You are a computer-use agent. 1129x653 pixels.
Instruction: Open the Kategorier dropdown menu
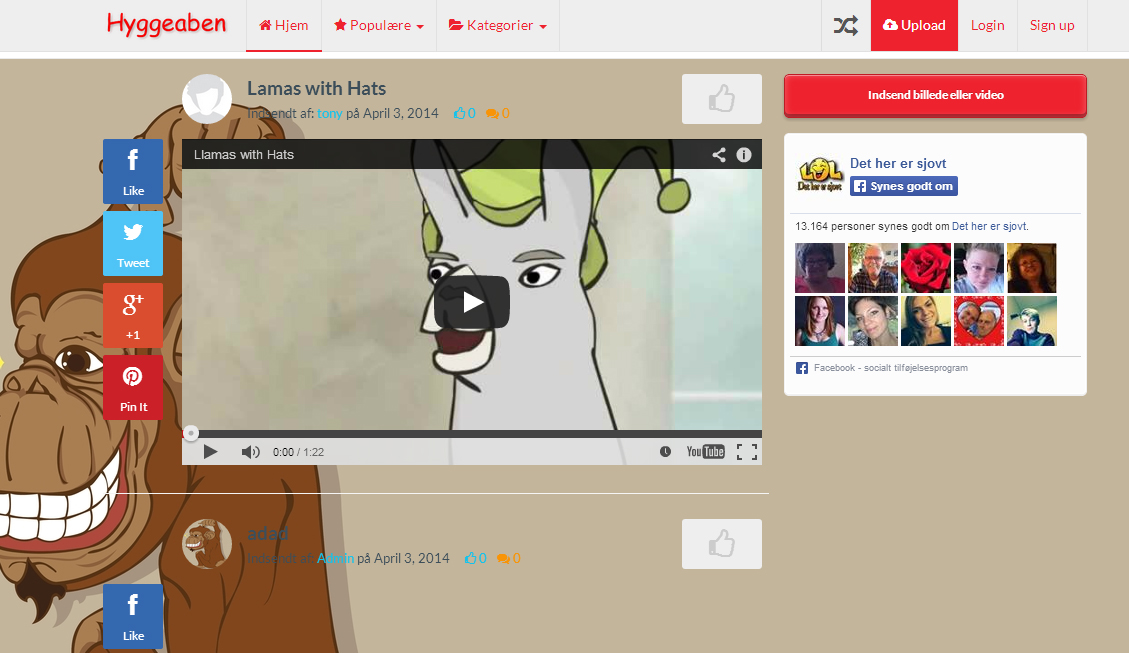point(498,26)
